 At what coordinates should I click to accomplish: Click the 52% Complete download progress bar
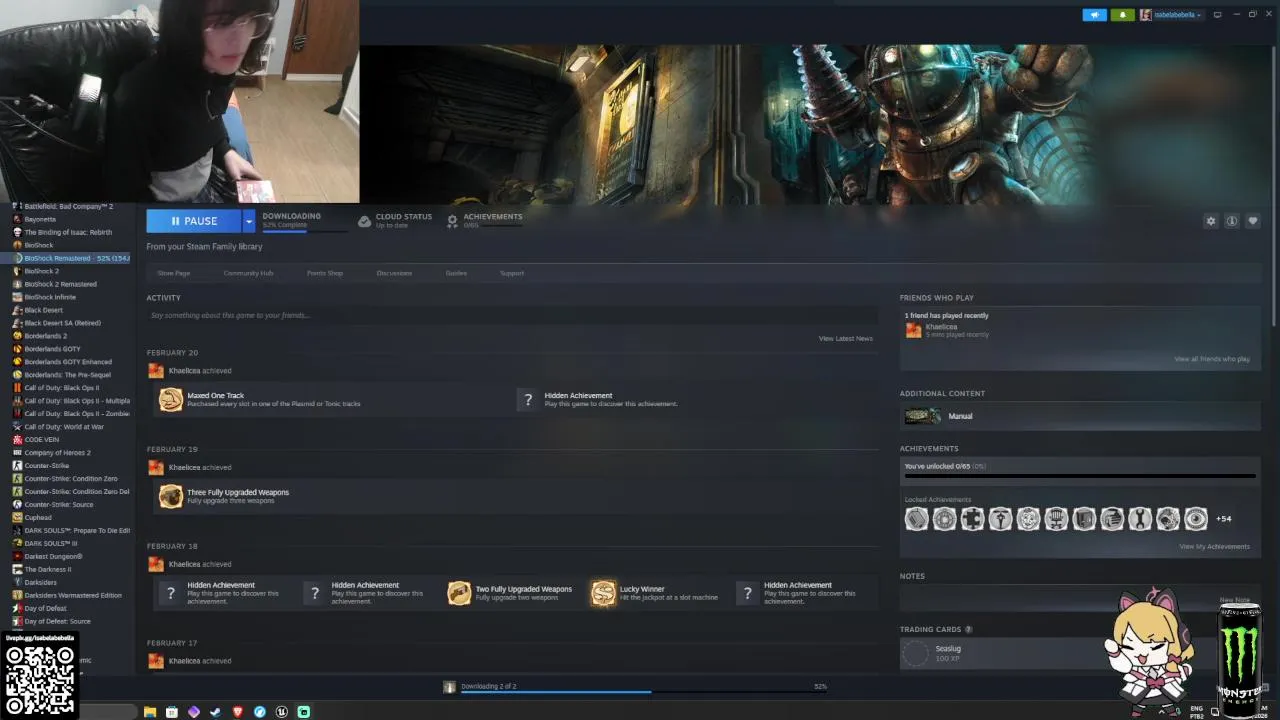[x=304, y=231]
